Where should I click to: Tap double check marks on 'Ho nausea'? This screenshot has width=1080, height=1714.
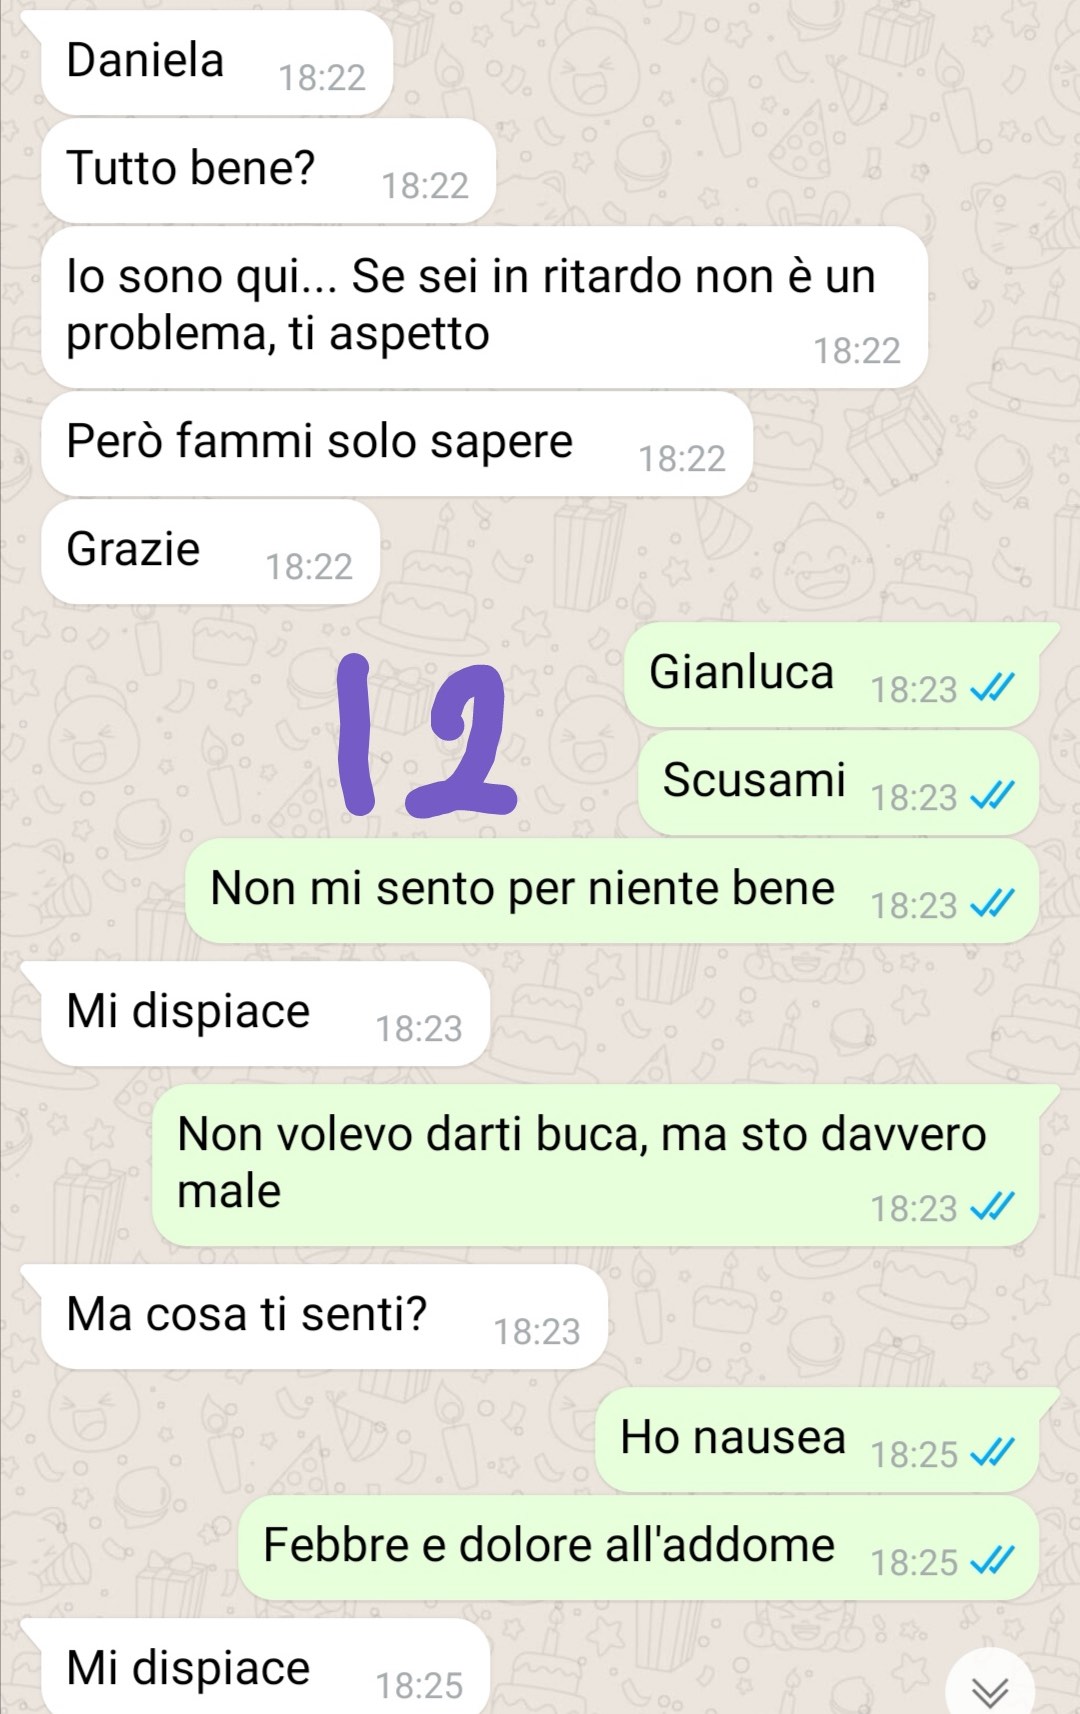[993, 1452]
